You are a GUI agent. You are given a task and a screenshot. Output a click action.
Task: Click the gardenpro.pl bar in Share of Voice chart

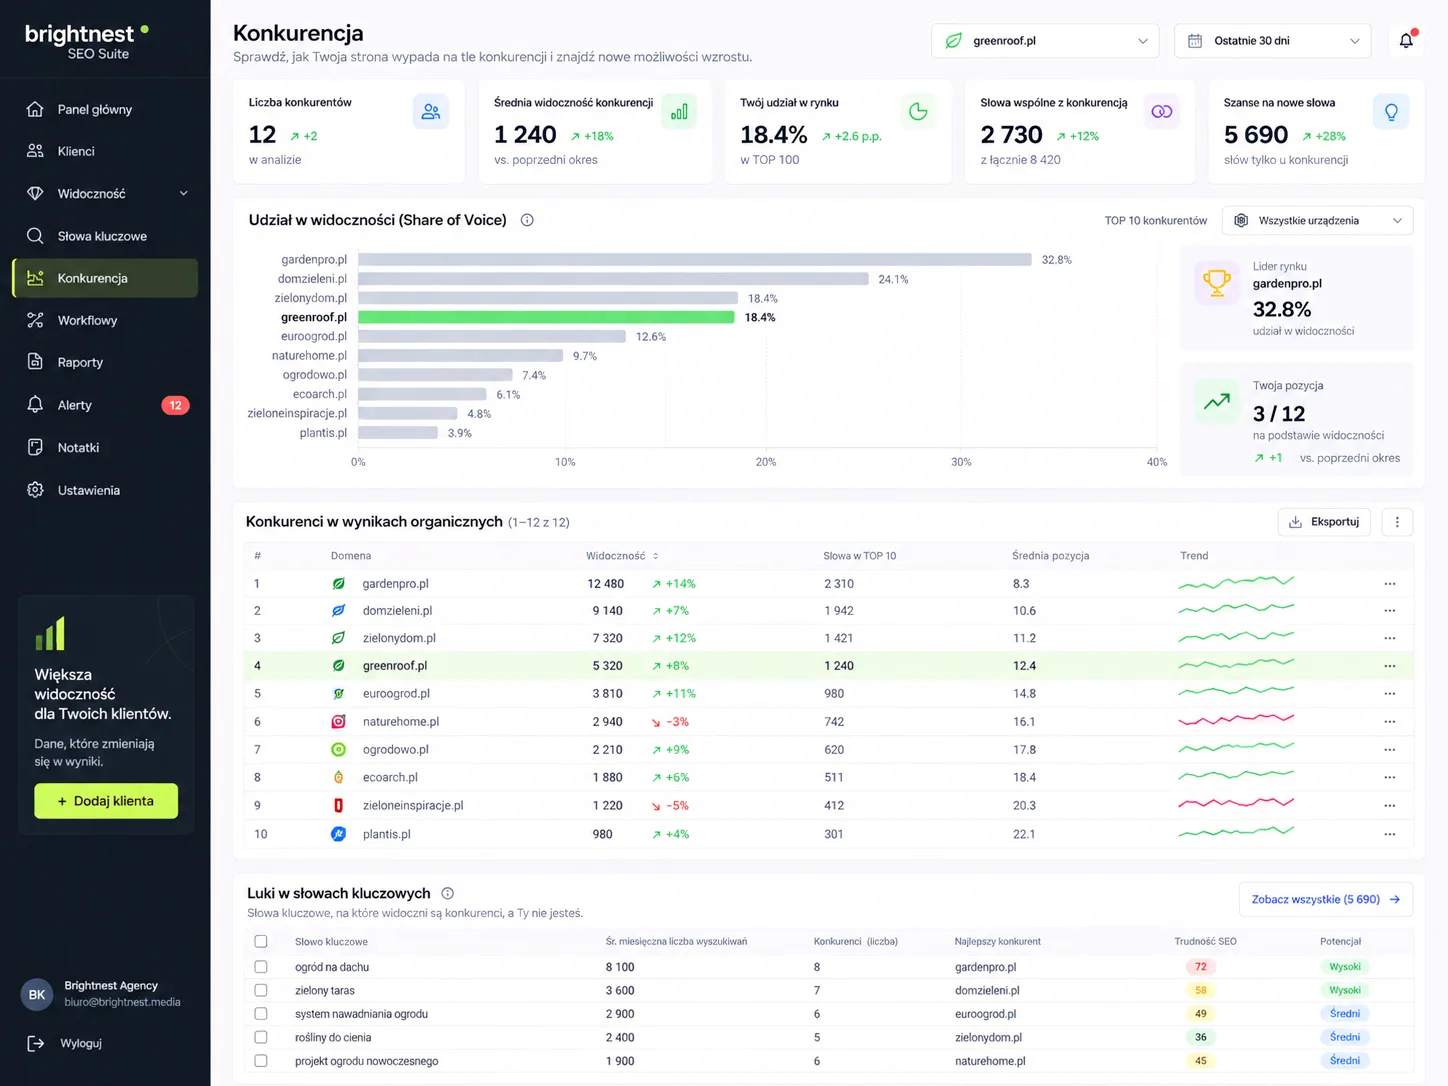click(695, 259)
